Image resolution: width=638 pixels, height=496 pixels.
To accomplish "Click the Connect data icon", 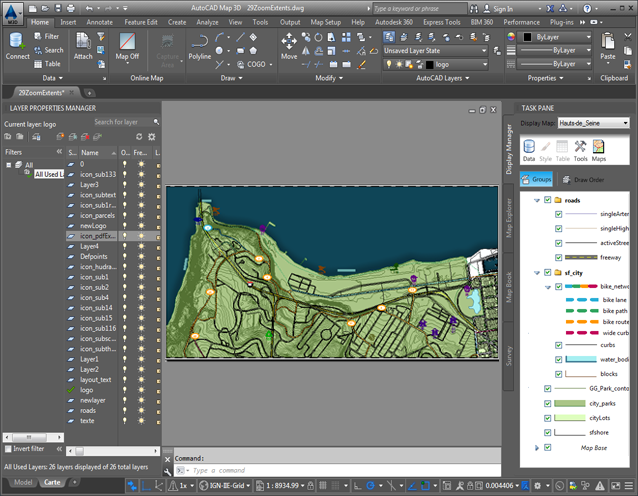I will (x=17, y=45).
